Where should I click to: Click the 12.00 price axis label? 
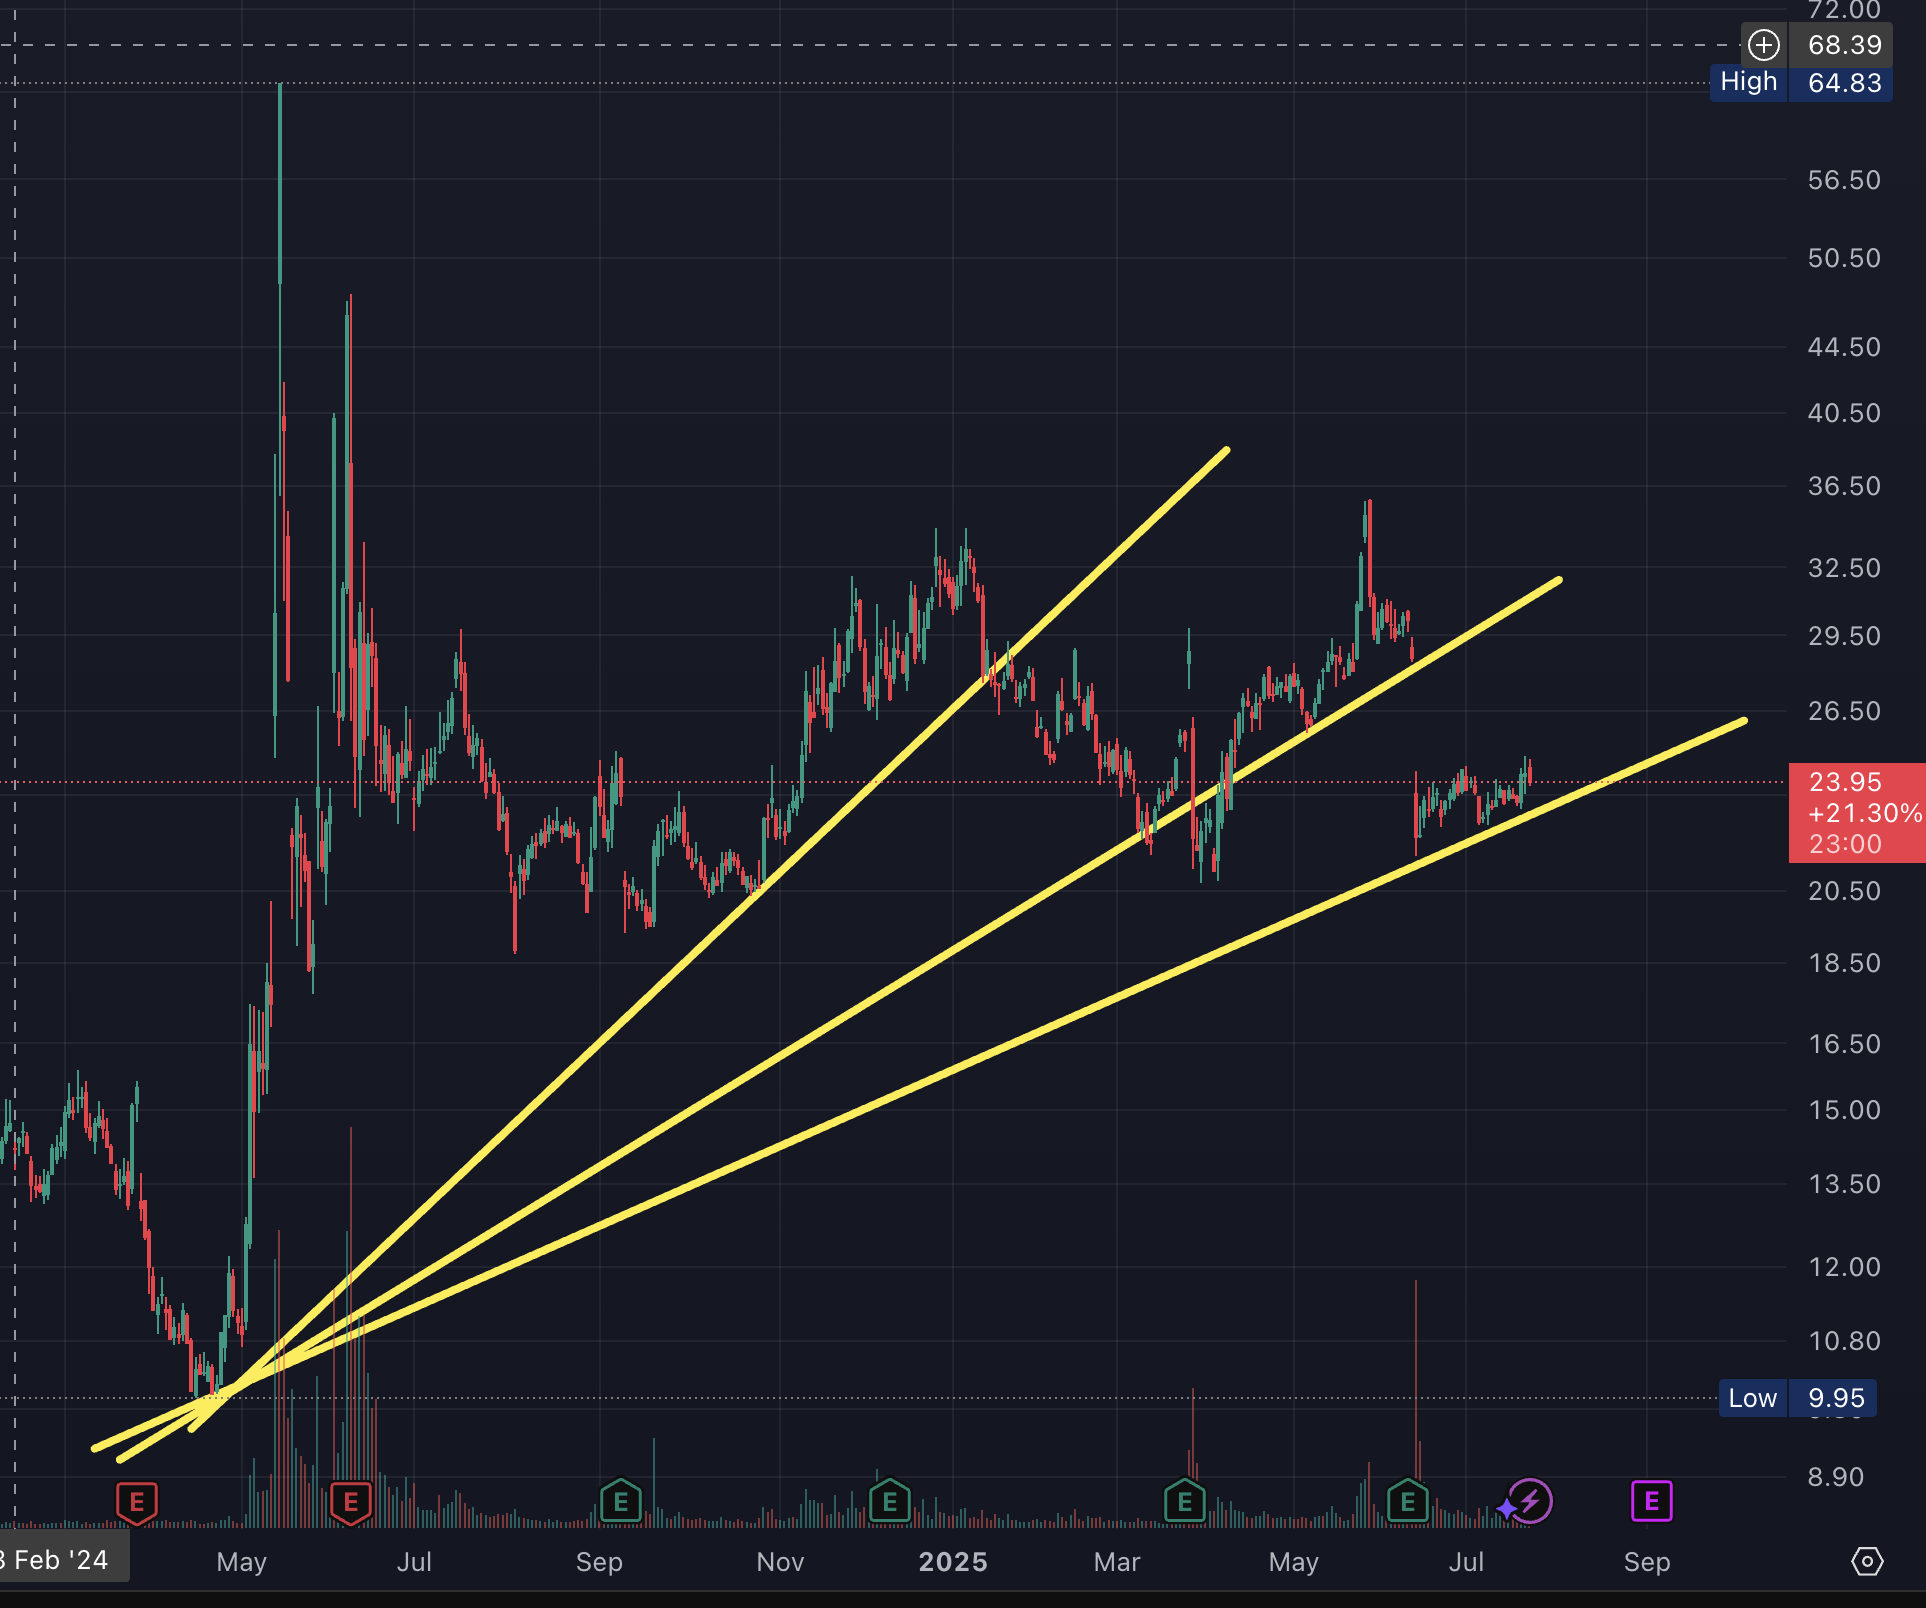(1844, 1267)
